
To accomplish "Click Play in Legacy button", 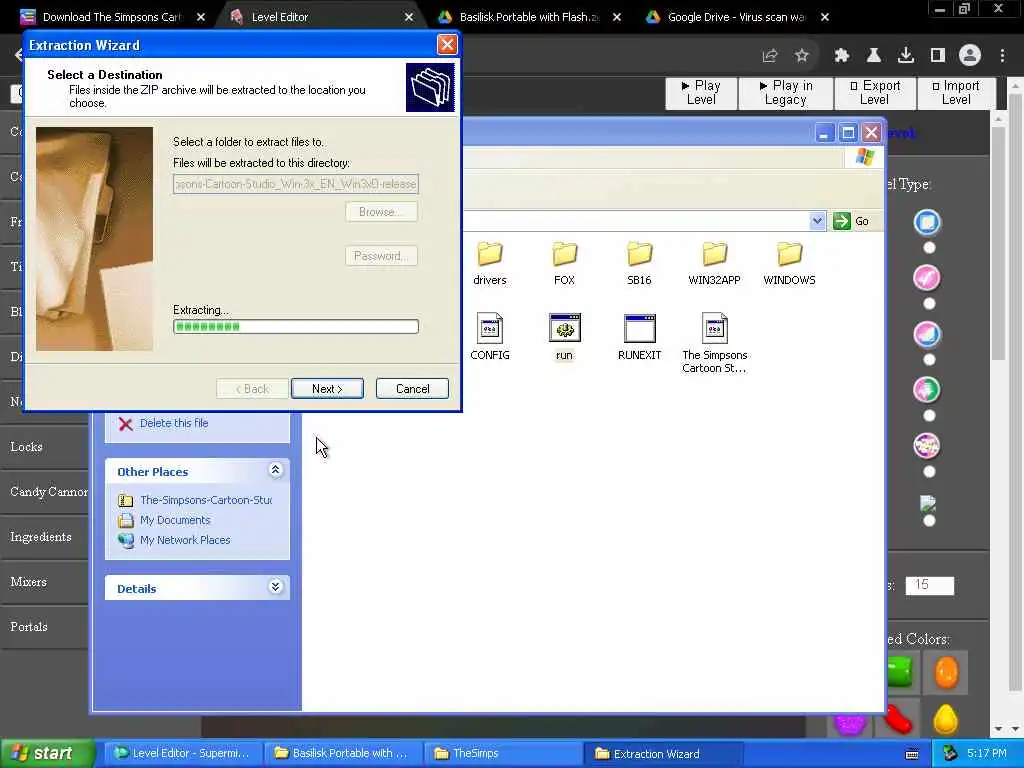I will [786, 93].
